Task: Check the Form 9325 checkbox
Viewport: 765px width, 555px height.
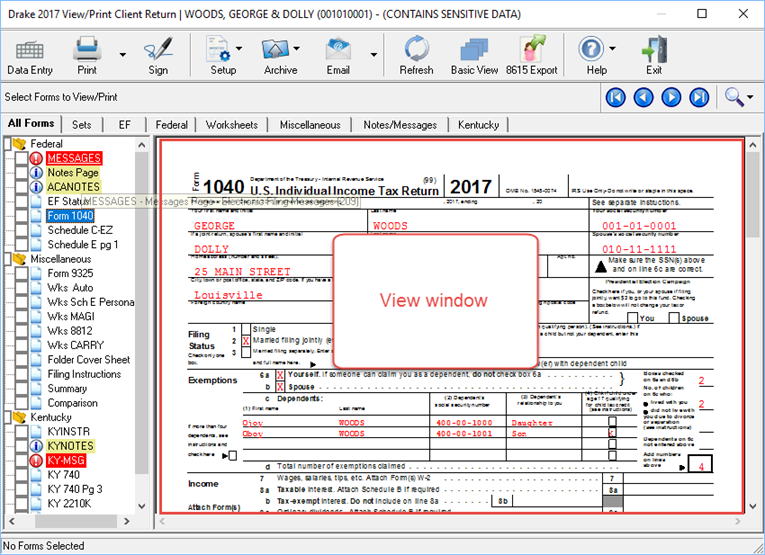Action: (21, 273)
